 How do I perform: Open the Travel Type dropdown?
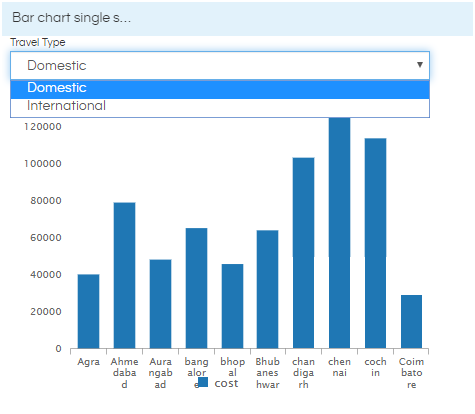[x=220, y=65]
